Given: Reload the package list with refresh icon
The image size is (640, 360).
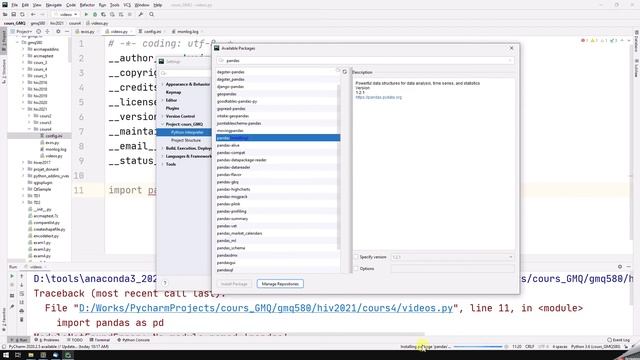Looking at the screenshot, I should pos(345,72).
